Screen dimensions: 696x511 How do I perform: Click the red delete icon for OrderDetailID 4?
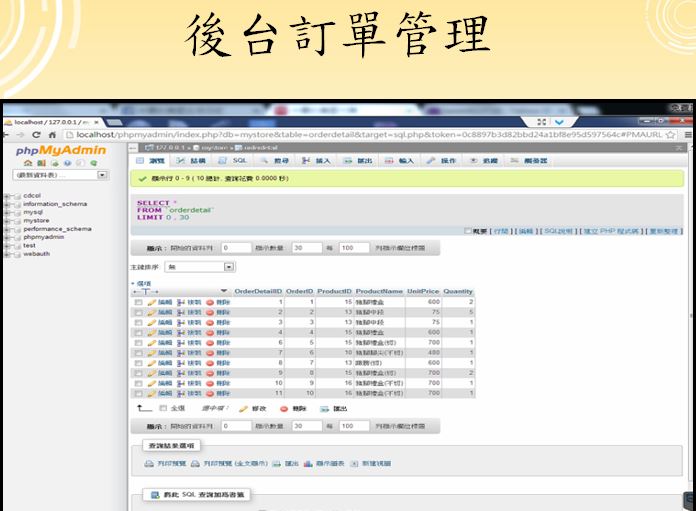[x=211, y=330]
